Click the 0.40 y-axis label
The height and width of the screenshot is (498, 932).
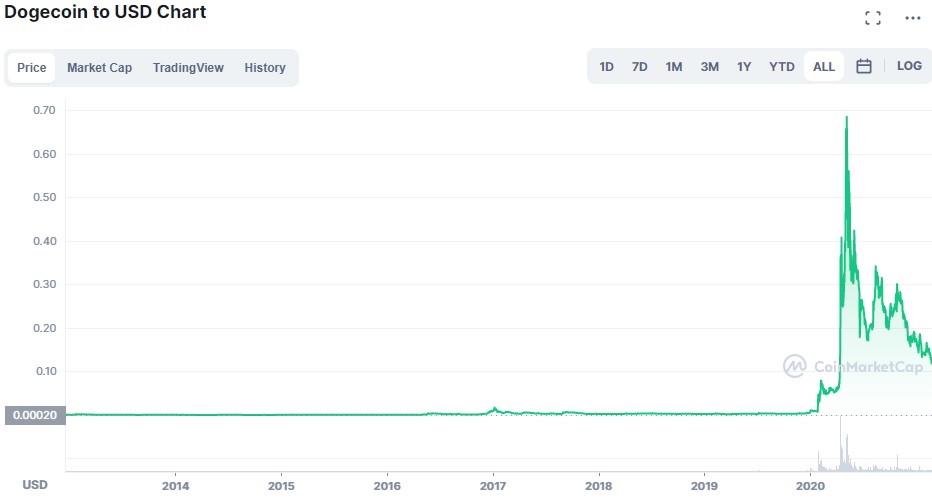coord(44,241)
